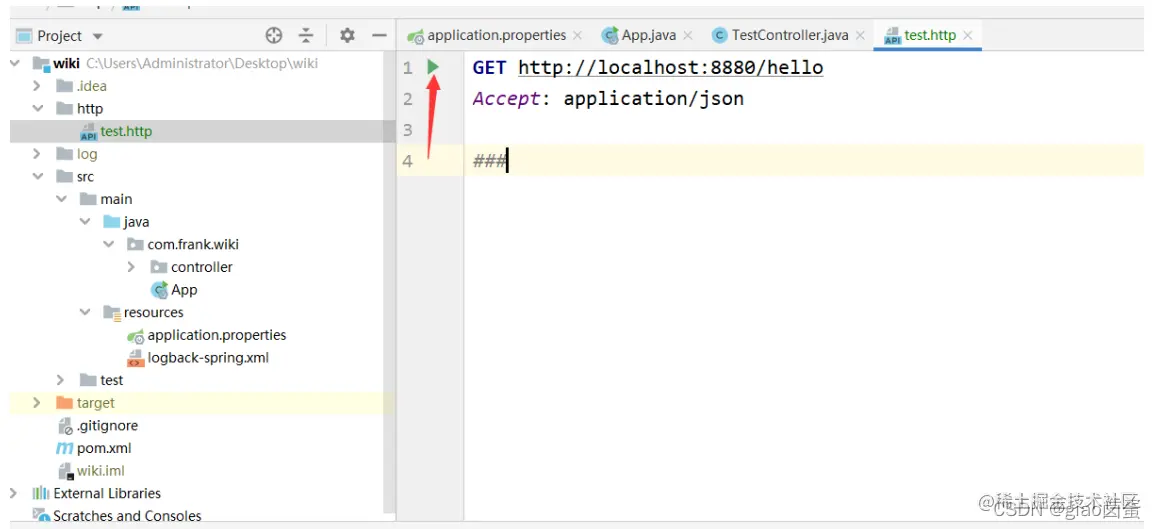Click the .idea folder icon
1156x529 pixels.
click(x=65, y=86)
